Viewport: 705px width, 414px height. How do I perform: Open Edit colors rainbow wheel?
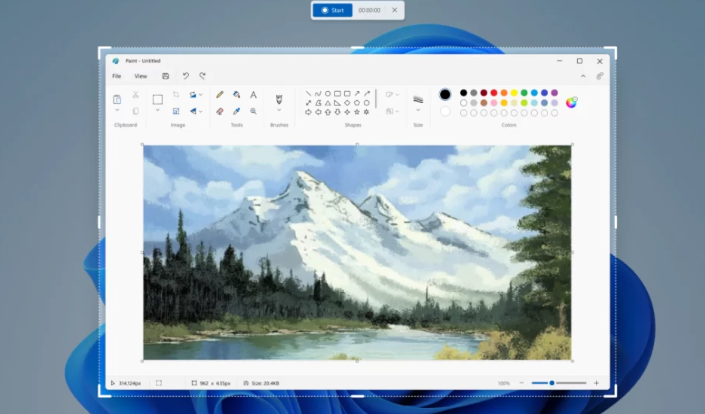click(x=571, y=102)
